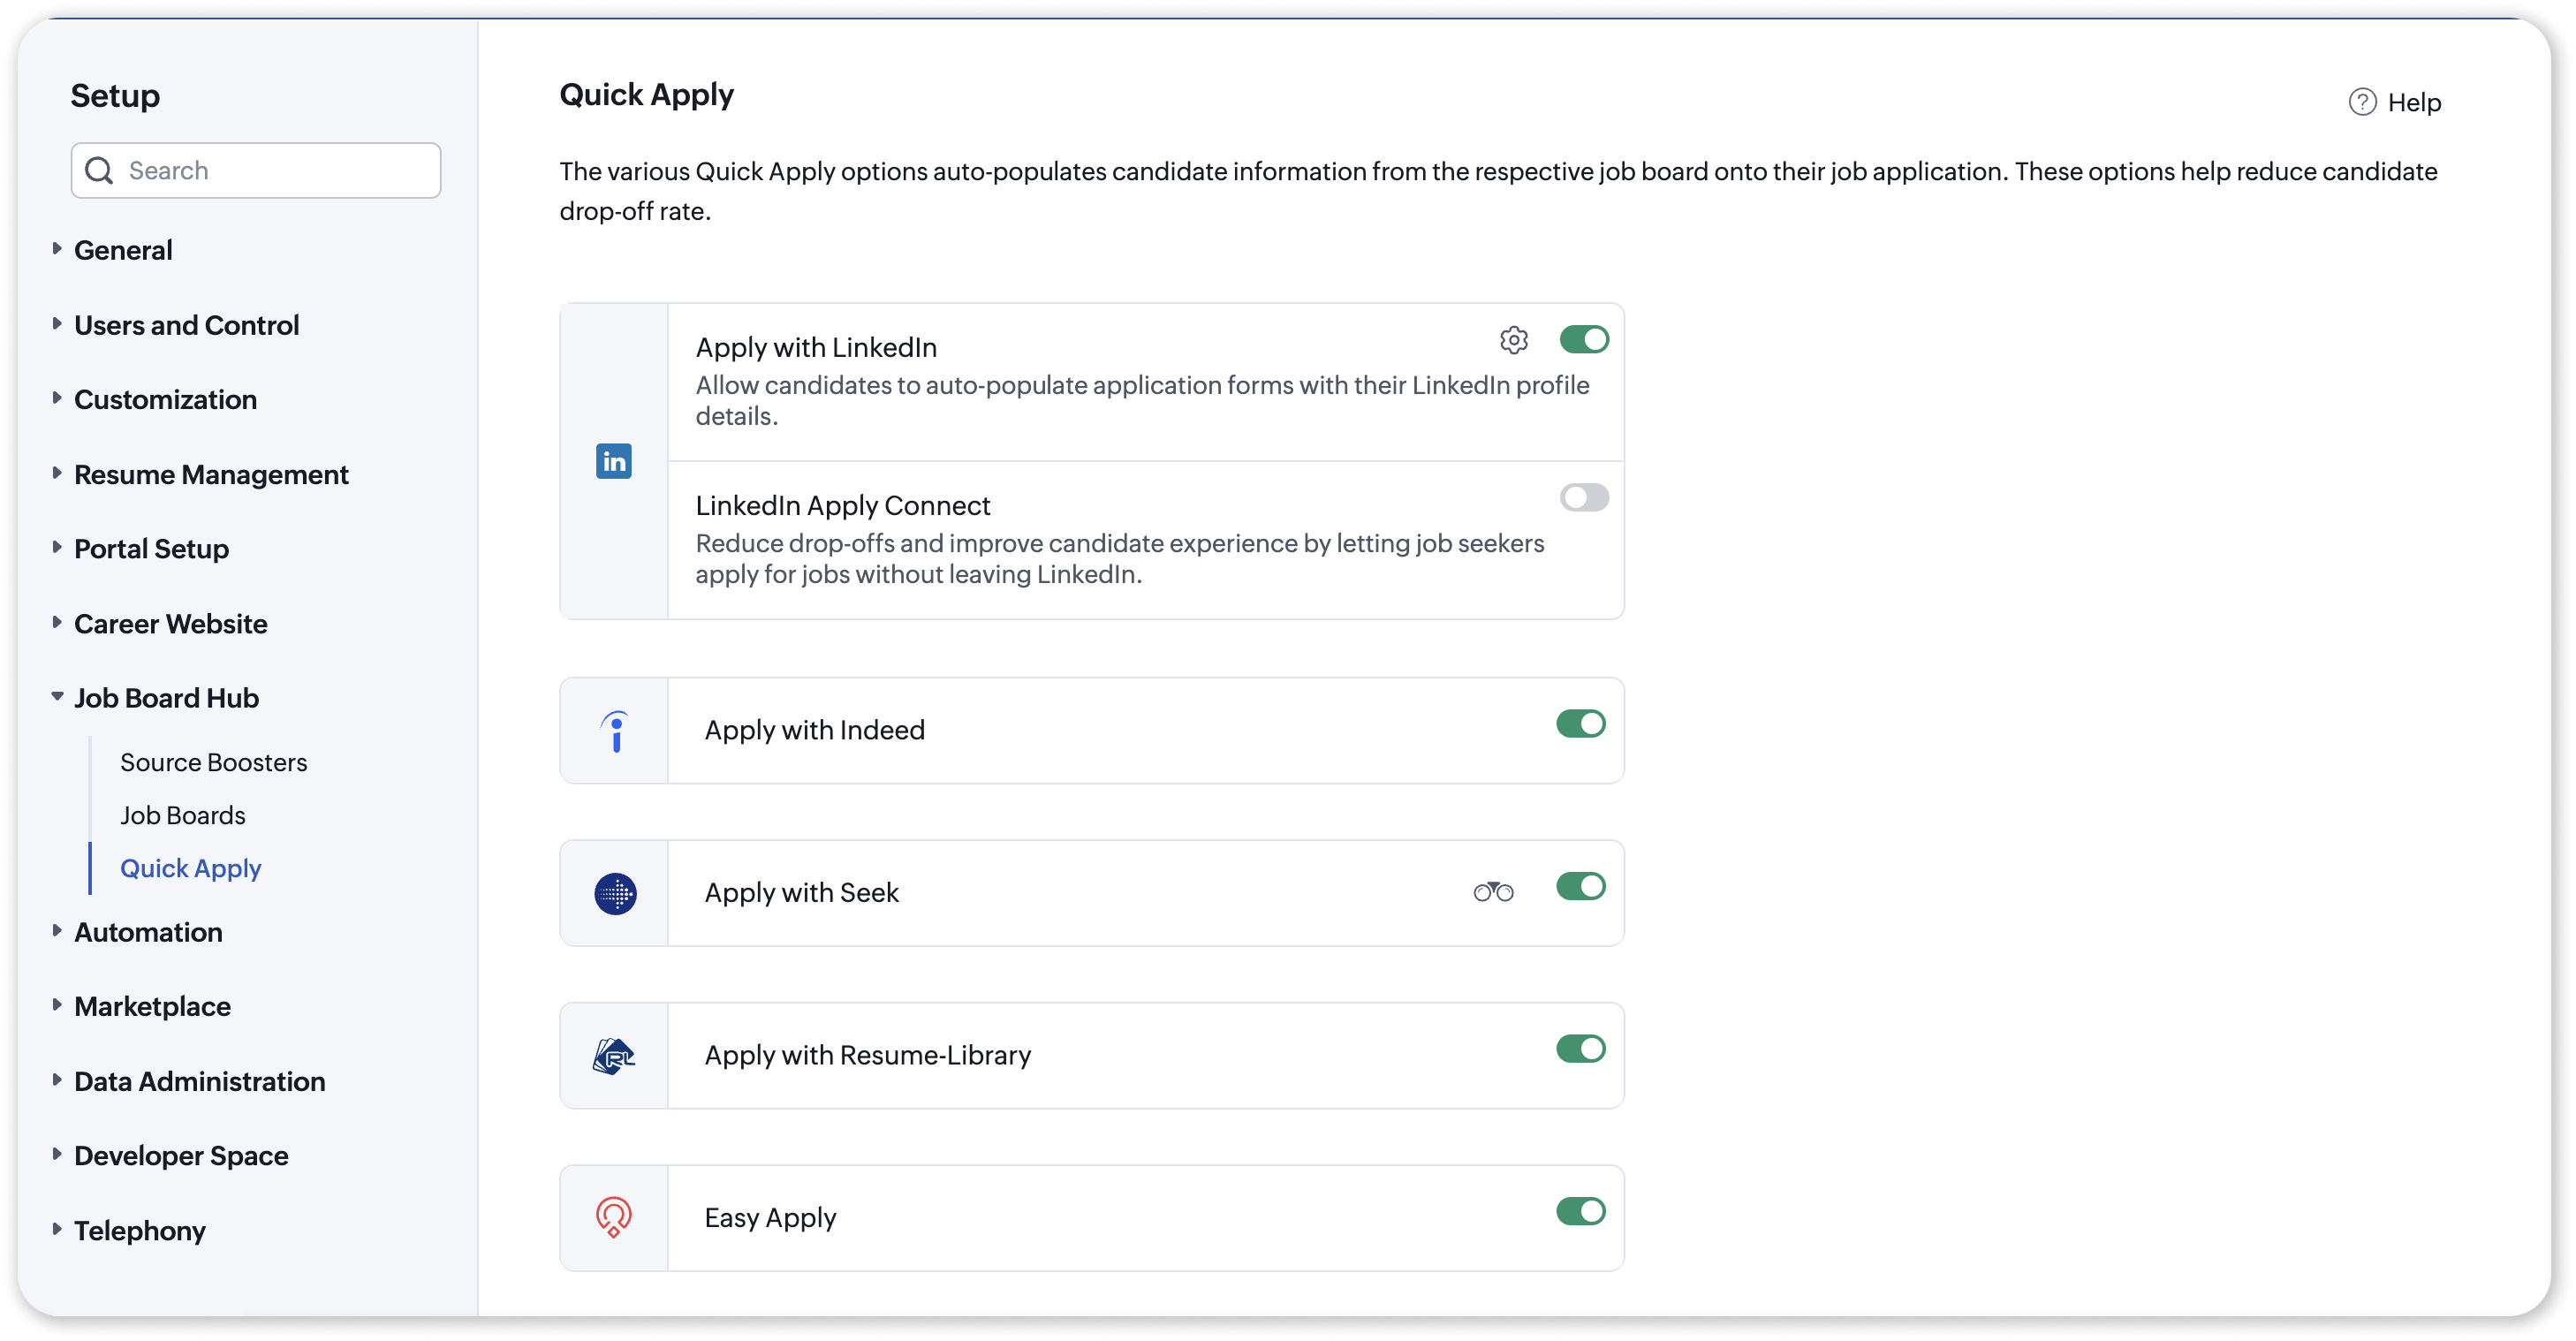
Task: Select Customization label
Action: (x=165, y=400)
